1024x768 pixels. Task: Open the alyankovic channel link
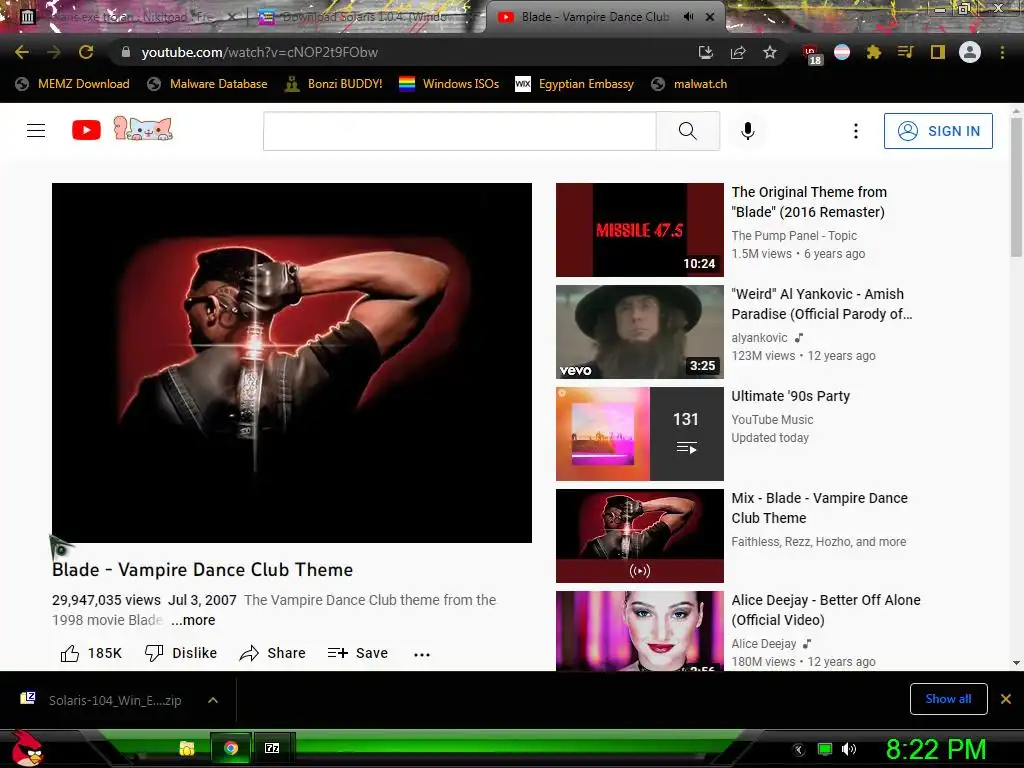tap(760, 338)
